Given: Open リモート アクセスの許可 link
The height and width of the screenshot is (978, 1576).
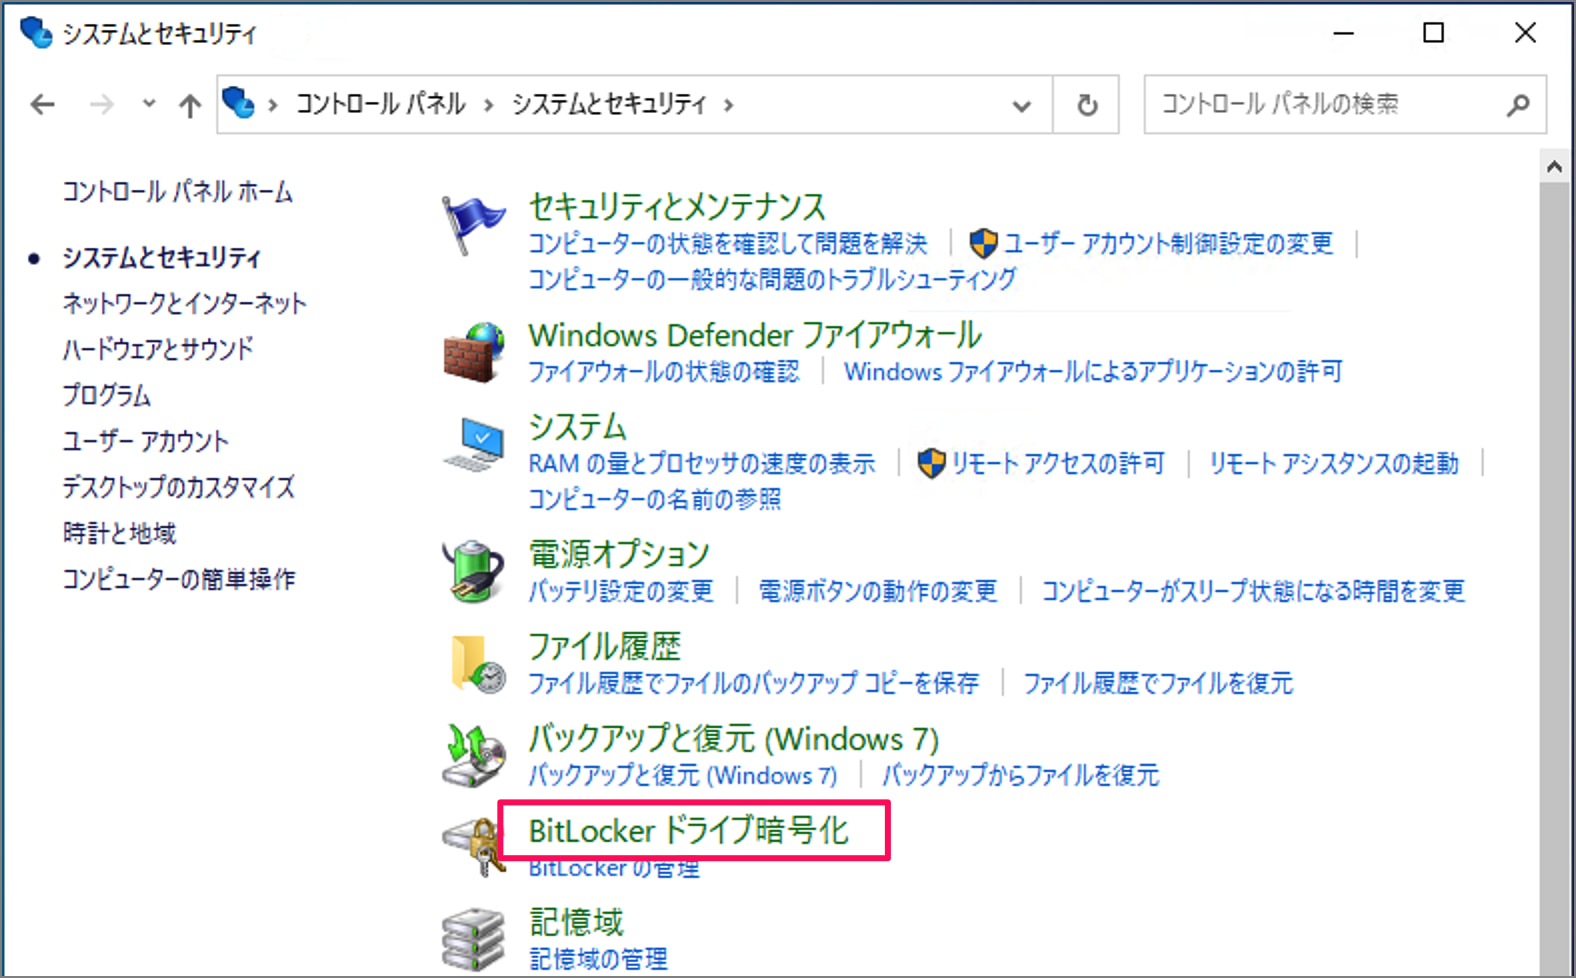Looking at the screenshot, I should pos(1058,464).
